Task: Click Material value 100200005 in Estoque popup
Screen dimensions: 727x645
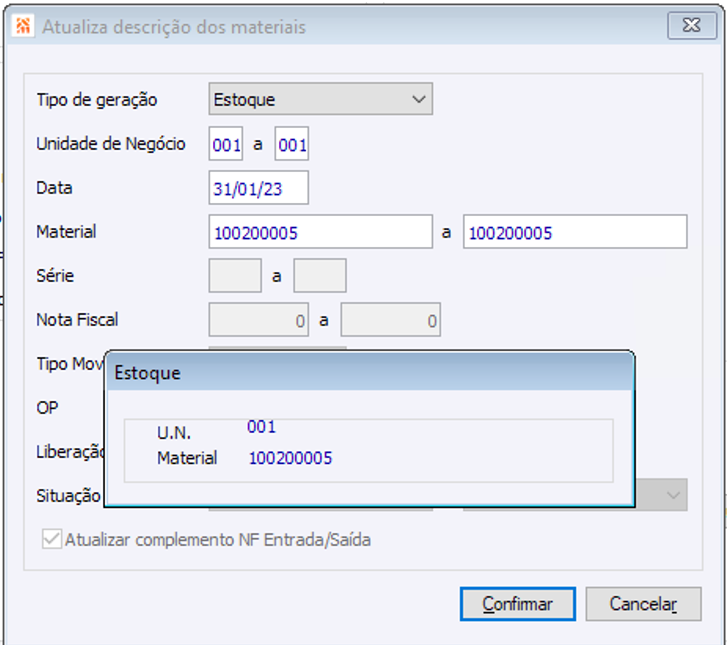Action: [x=290, y=458]
